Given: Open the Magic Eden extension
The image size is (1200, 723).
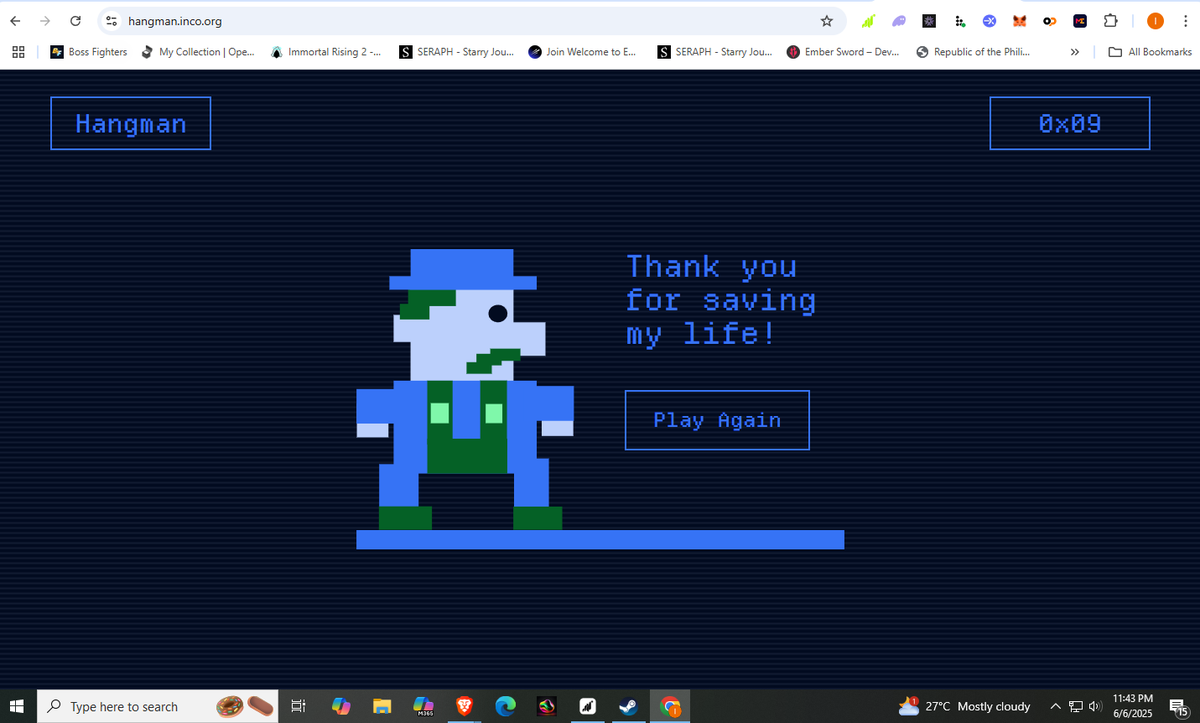Looking at the screenshot, I should 1079,20.
